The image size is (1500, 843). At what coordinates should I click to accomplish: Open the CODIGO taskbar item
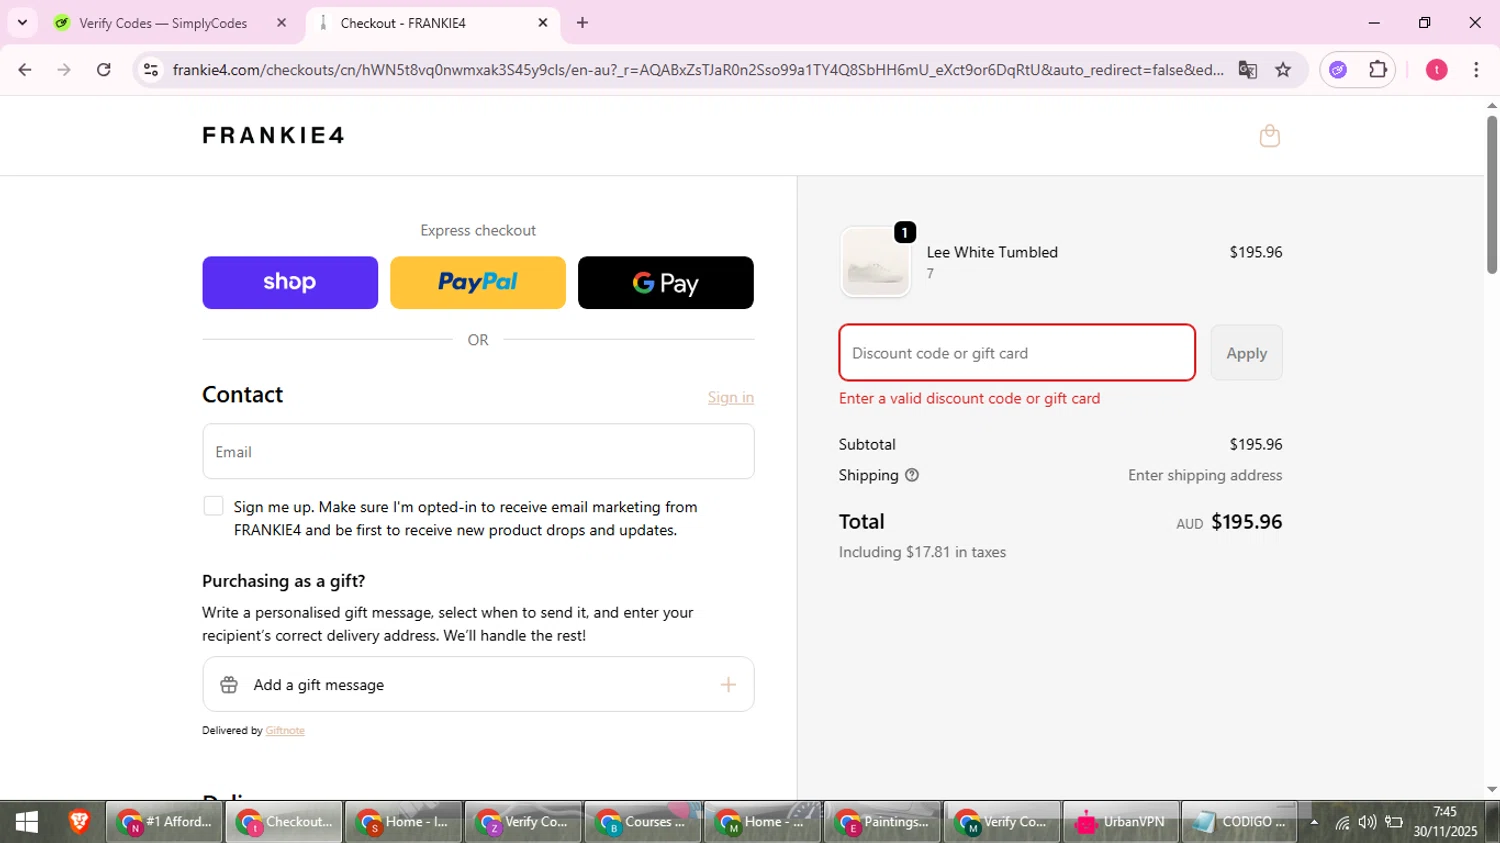point(1240,822)
